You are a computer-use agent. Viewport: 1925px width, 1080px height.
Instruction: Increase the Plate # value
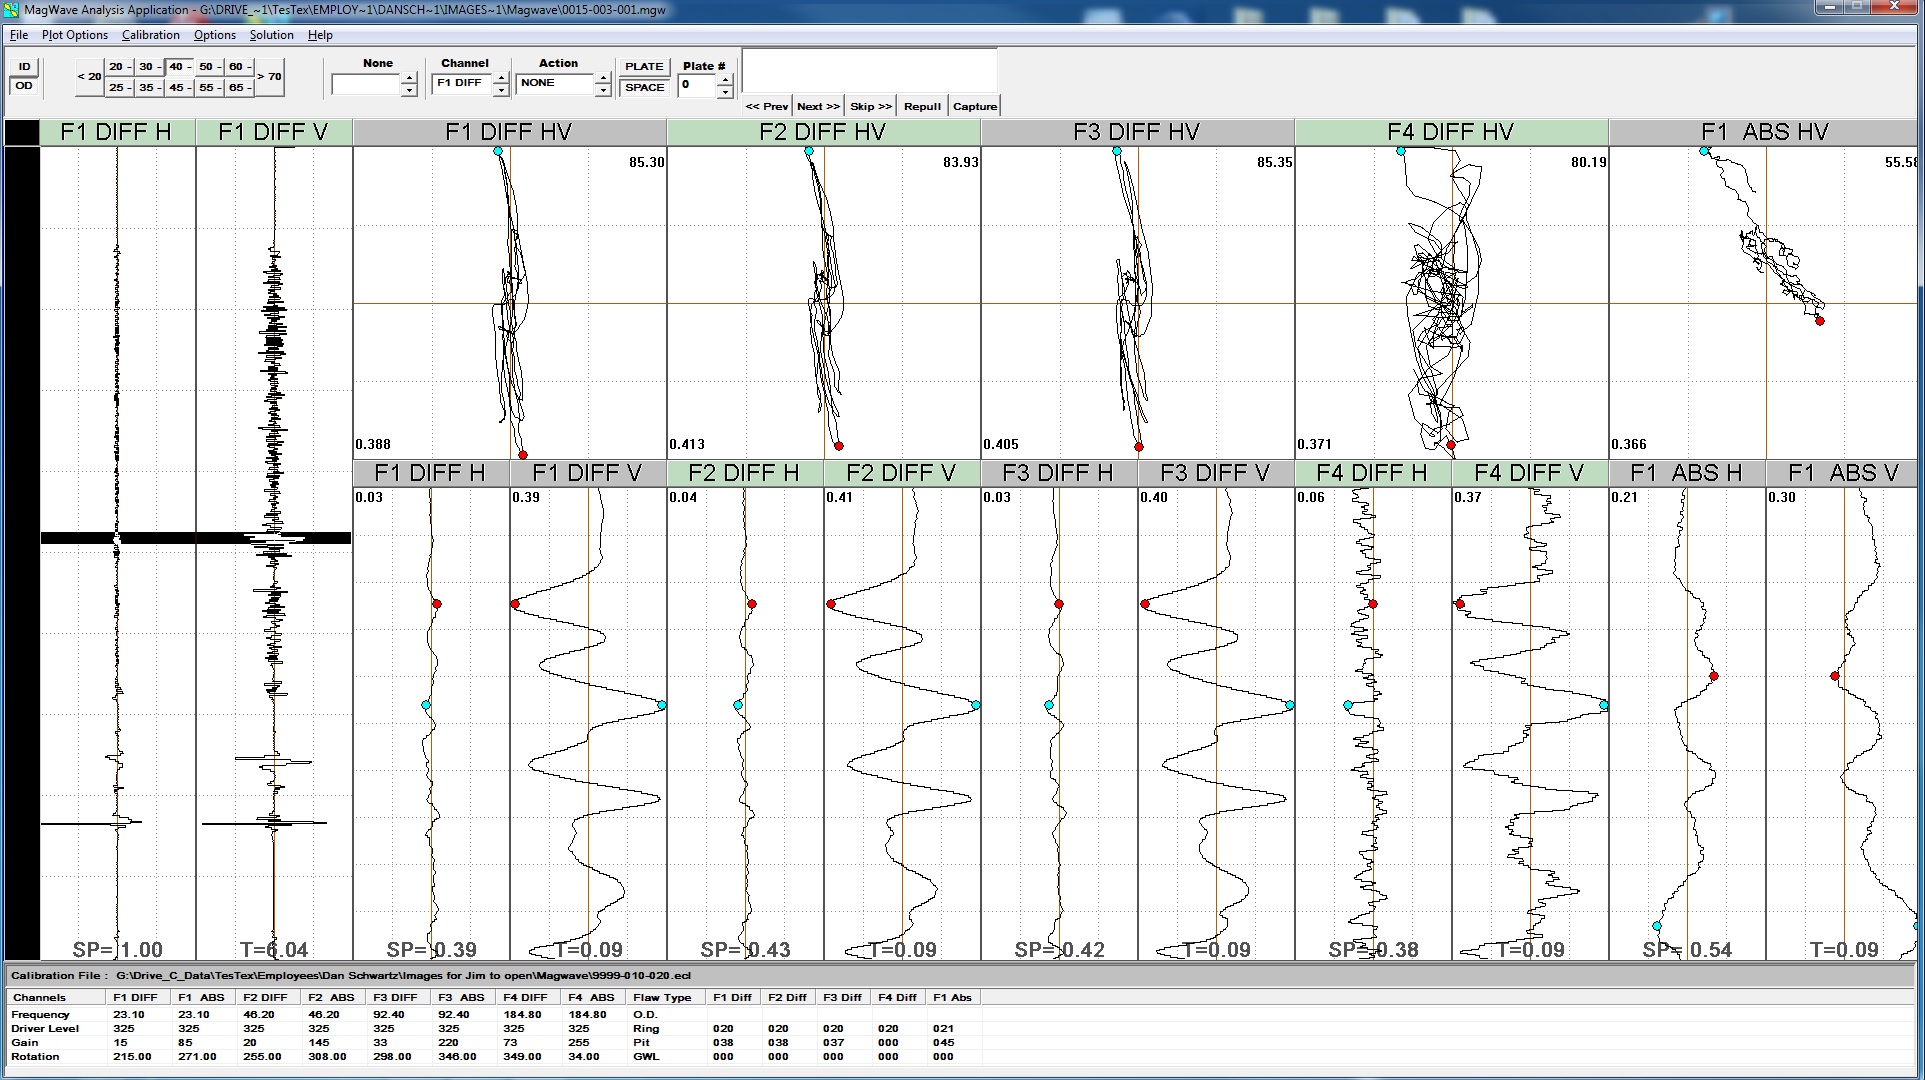[725, 80]
